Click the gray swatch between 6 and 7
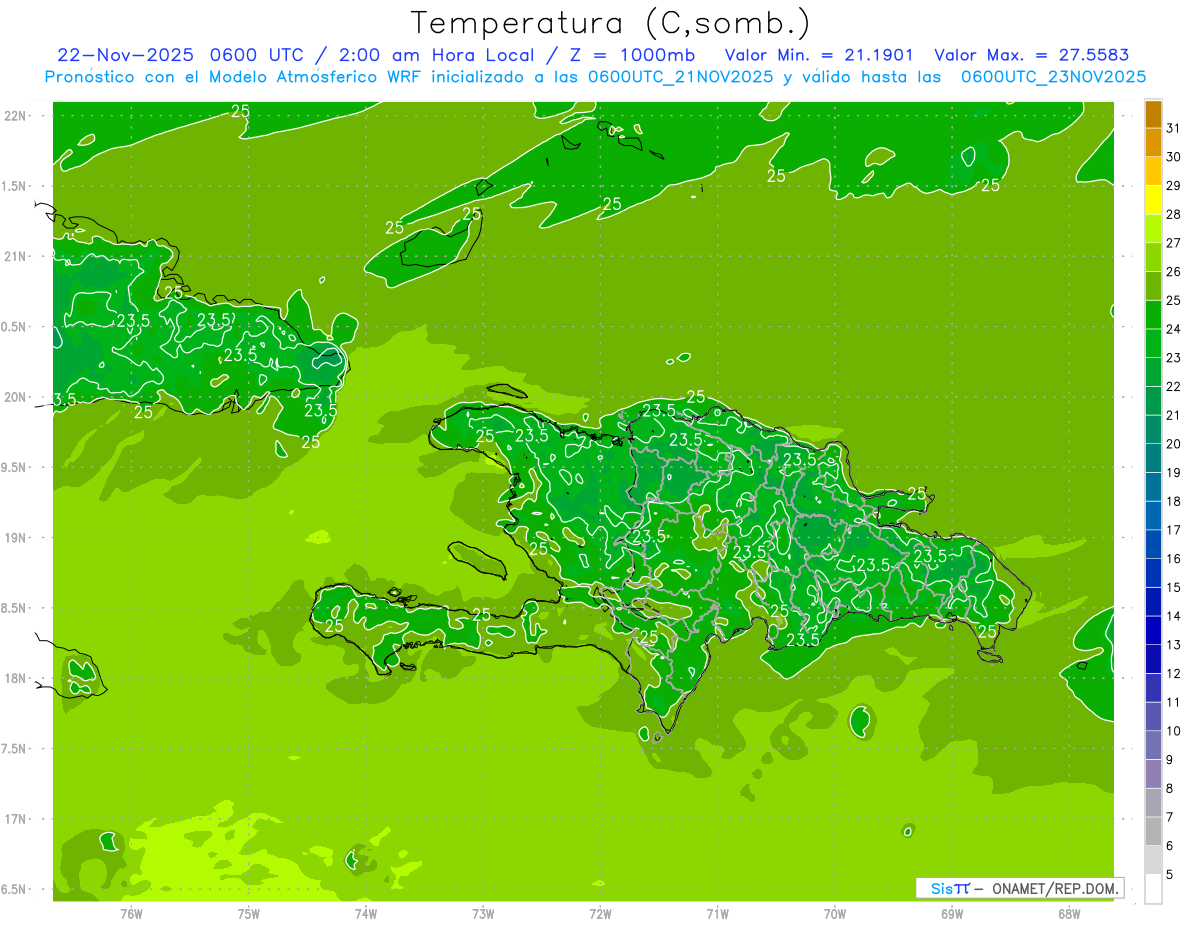Viewport: 1200px width, 927px height. [x=1153, y=831]
